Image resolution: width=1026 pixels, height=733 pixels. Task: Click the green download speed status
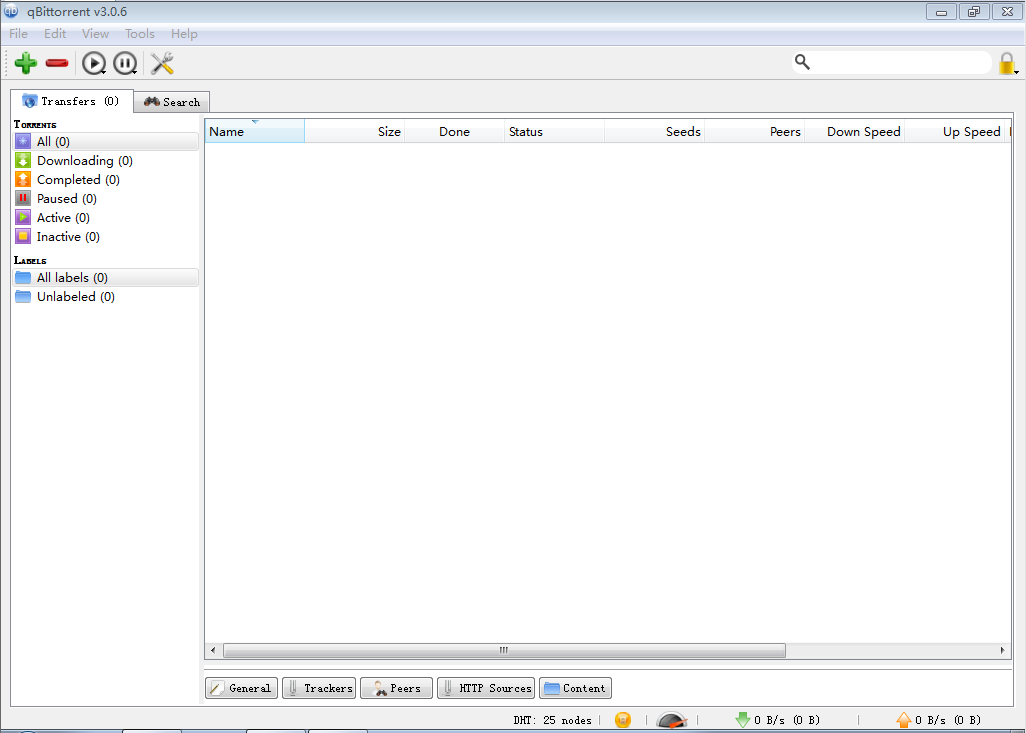click(x=778, y=720)
